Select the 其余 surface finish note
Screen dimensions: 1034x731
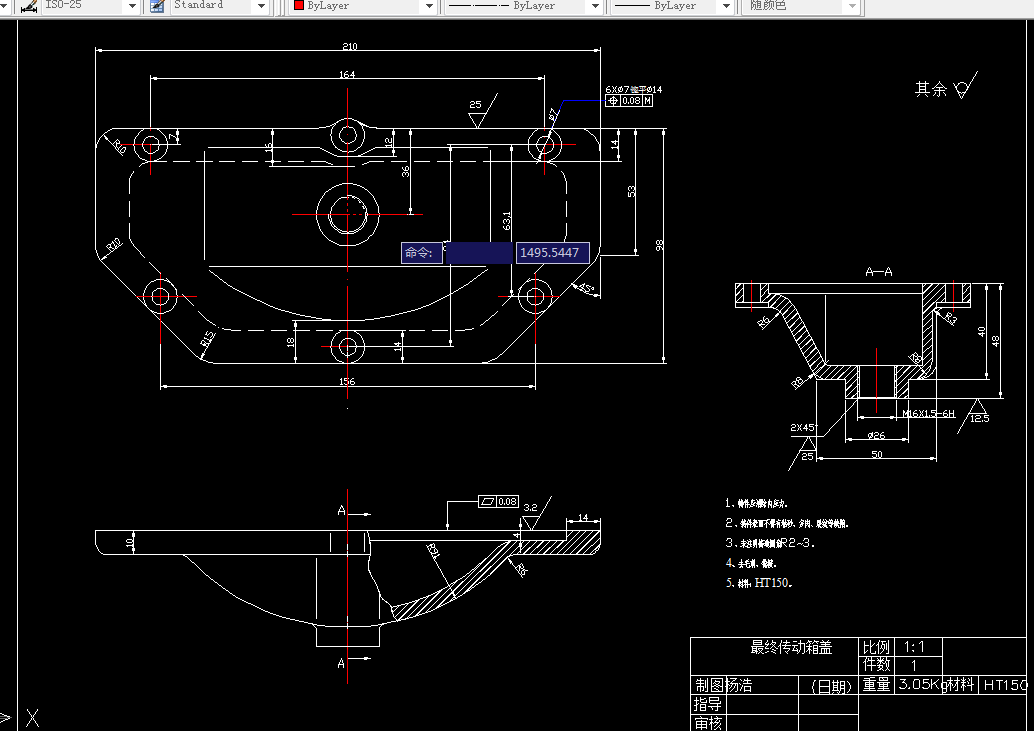coord(946,87)
